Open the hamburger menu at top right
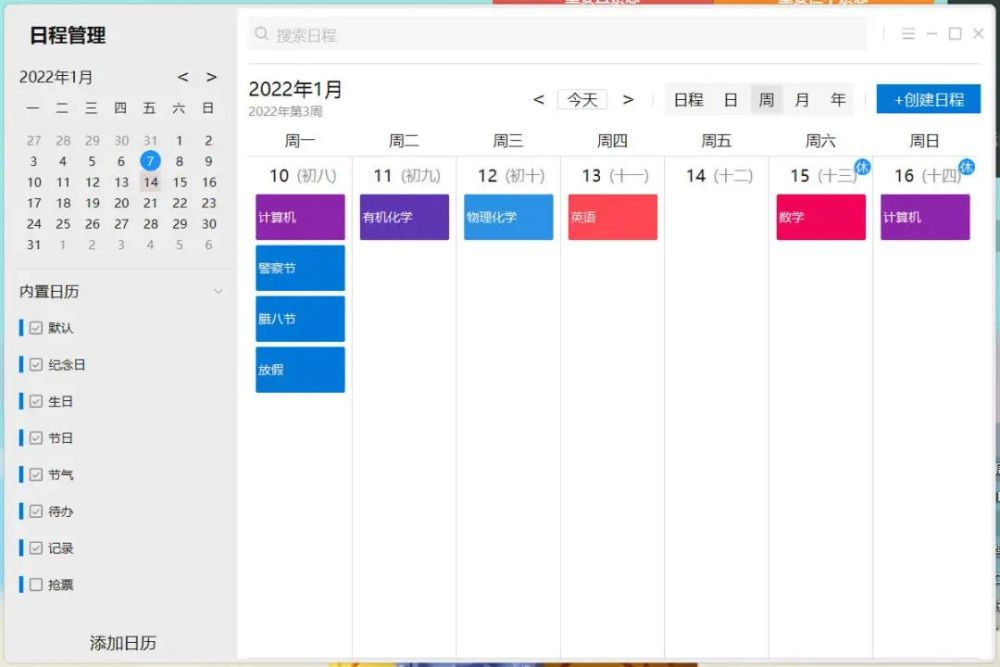The width and height of the screenshot is (1000, 667). (908, 33)
